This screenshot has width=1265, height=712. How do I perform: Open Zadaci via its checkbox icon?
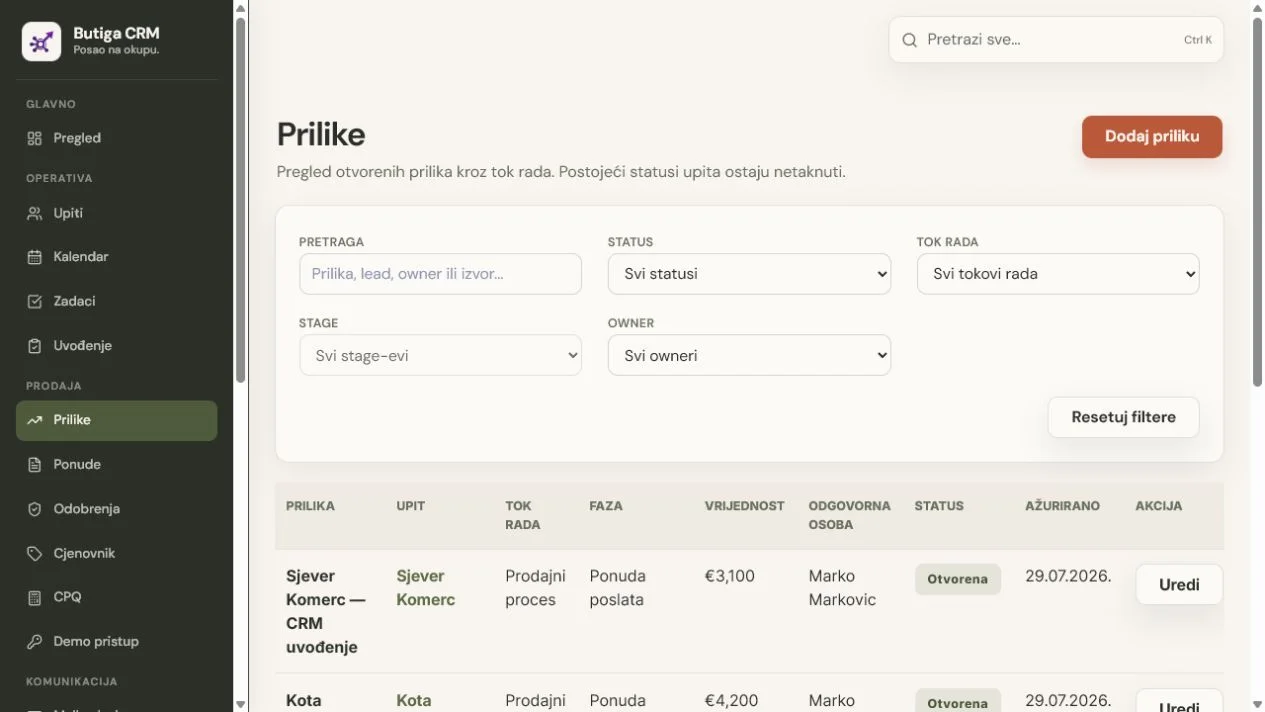tap(35, 301)
